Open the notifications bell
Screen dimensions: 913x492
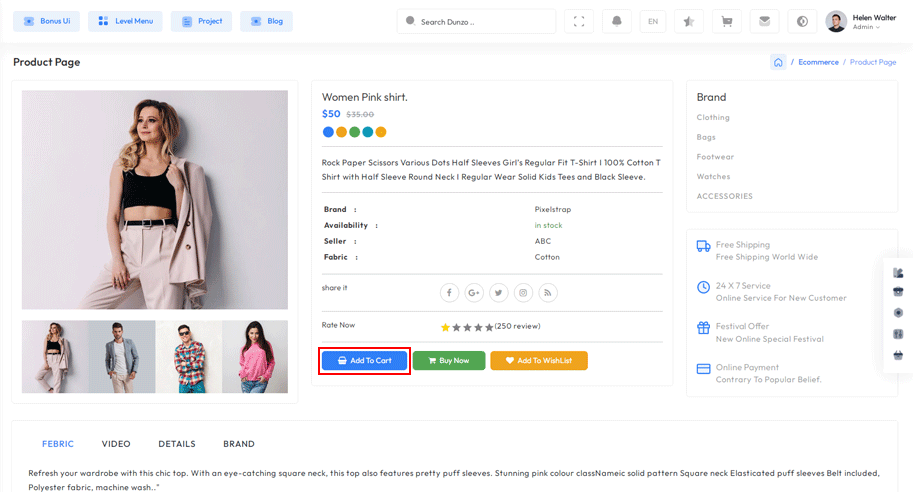[x=616, y=21]
